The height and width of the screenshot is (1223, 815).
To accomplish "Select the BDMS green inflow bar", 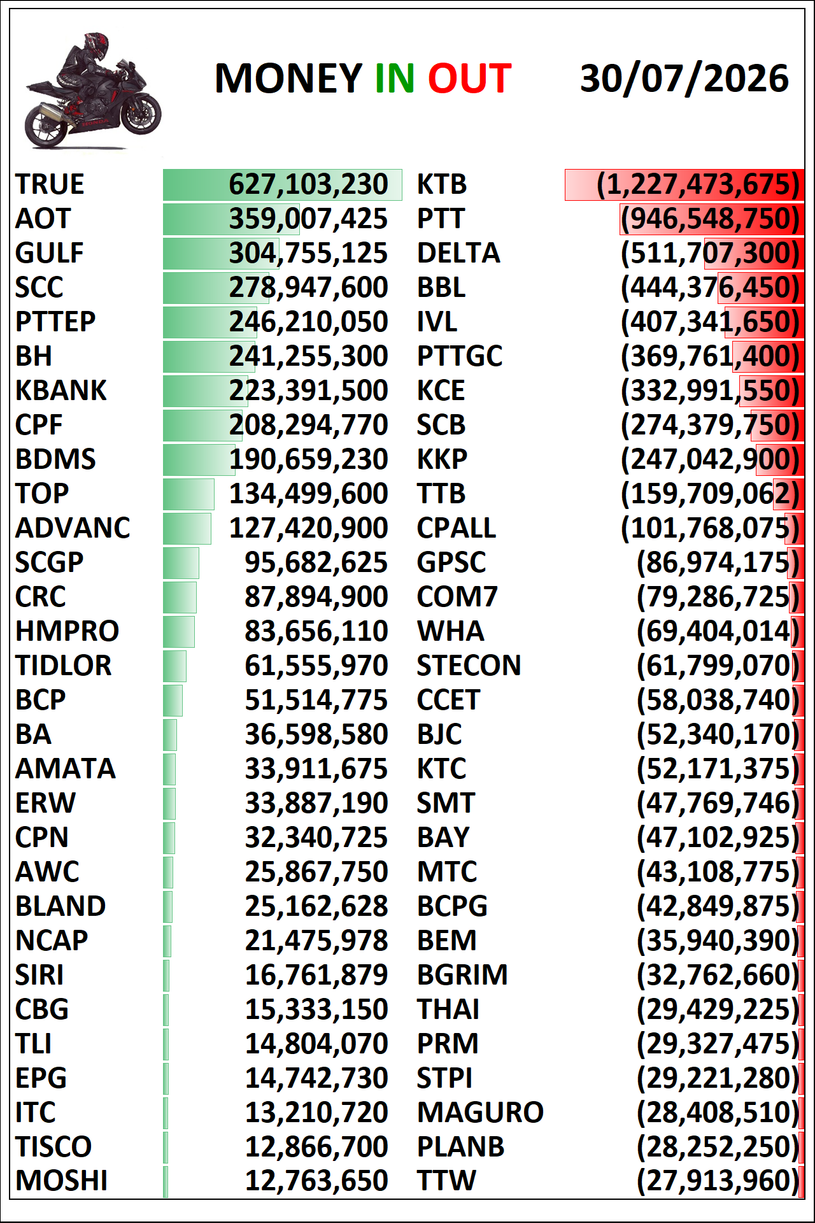I will point(199,460).
